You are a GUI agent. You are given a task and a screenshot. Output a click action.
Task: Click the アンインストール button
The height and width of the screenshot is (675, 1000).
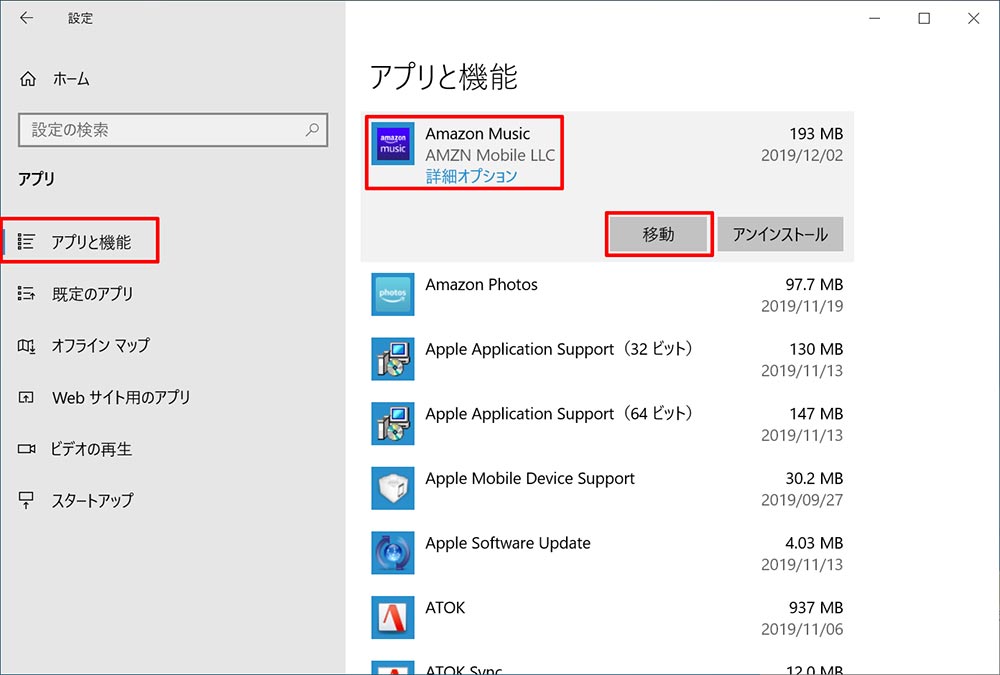tap(780, 234)
